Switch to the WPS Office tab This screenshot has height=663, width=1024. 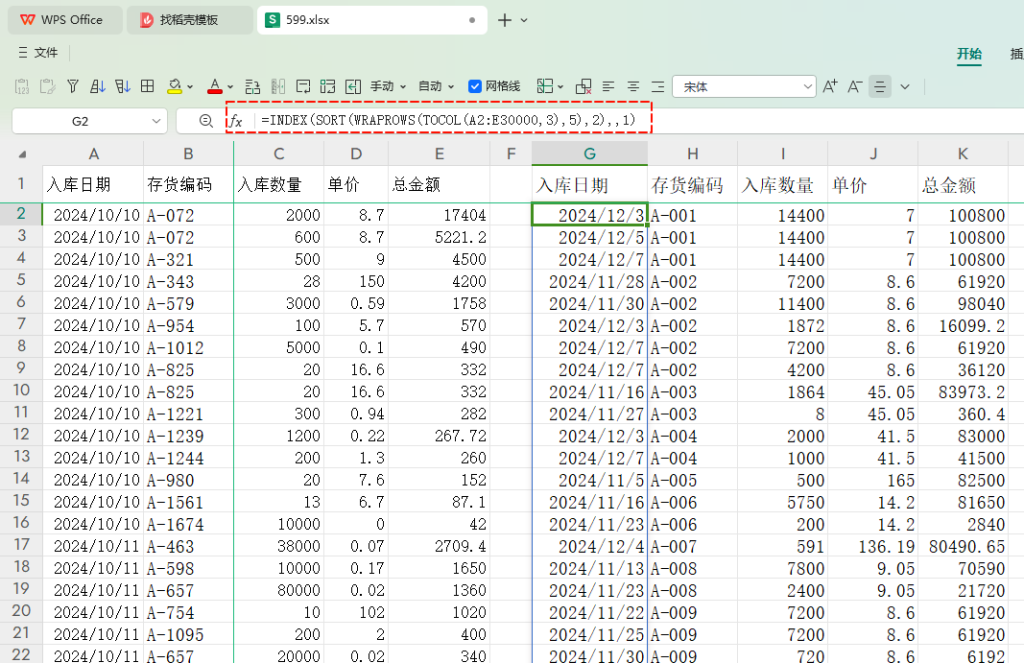tap(64, 20)
